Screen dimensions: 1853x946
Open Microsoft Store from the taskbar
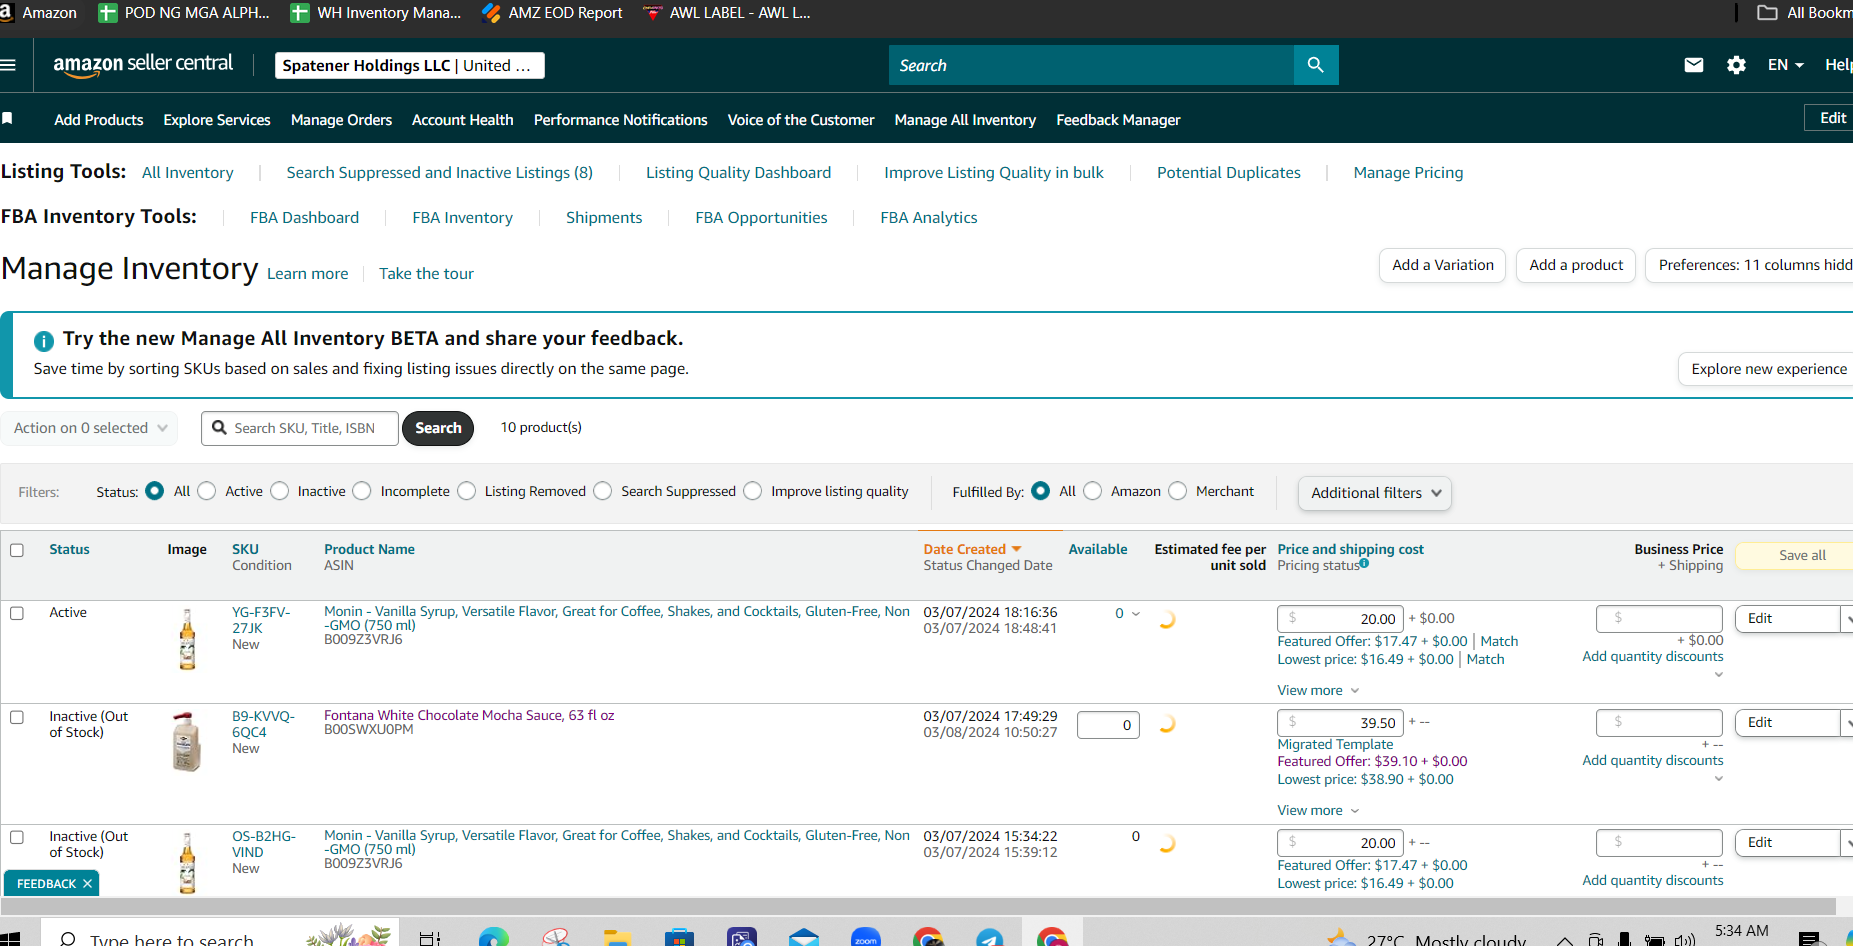680,938
